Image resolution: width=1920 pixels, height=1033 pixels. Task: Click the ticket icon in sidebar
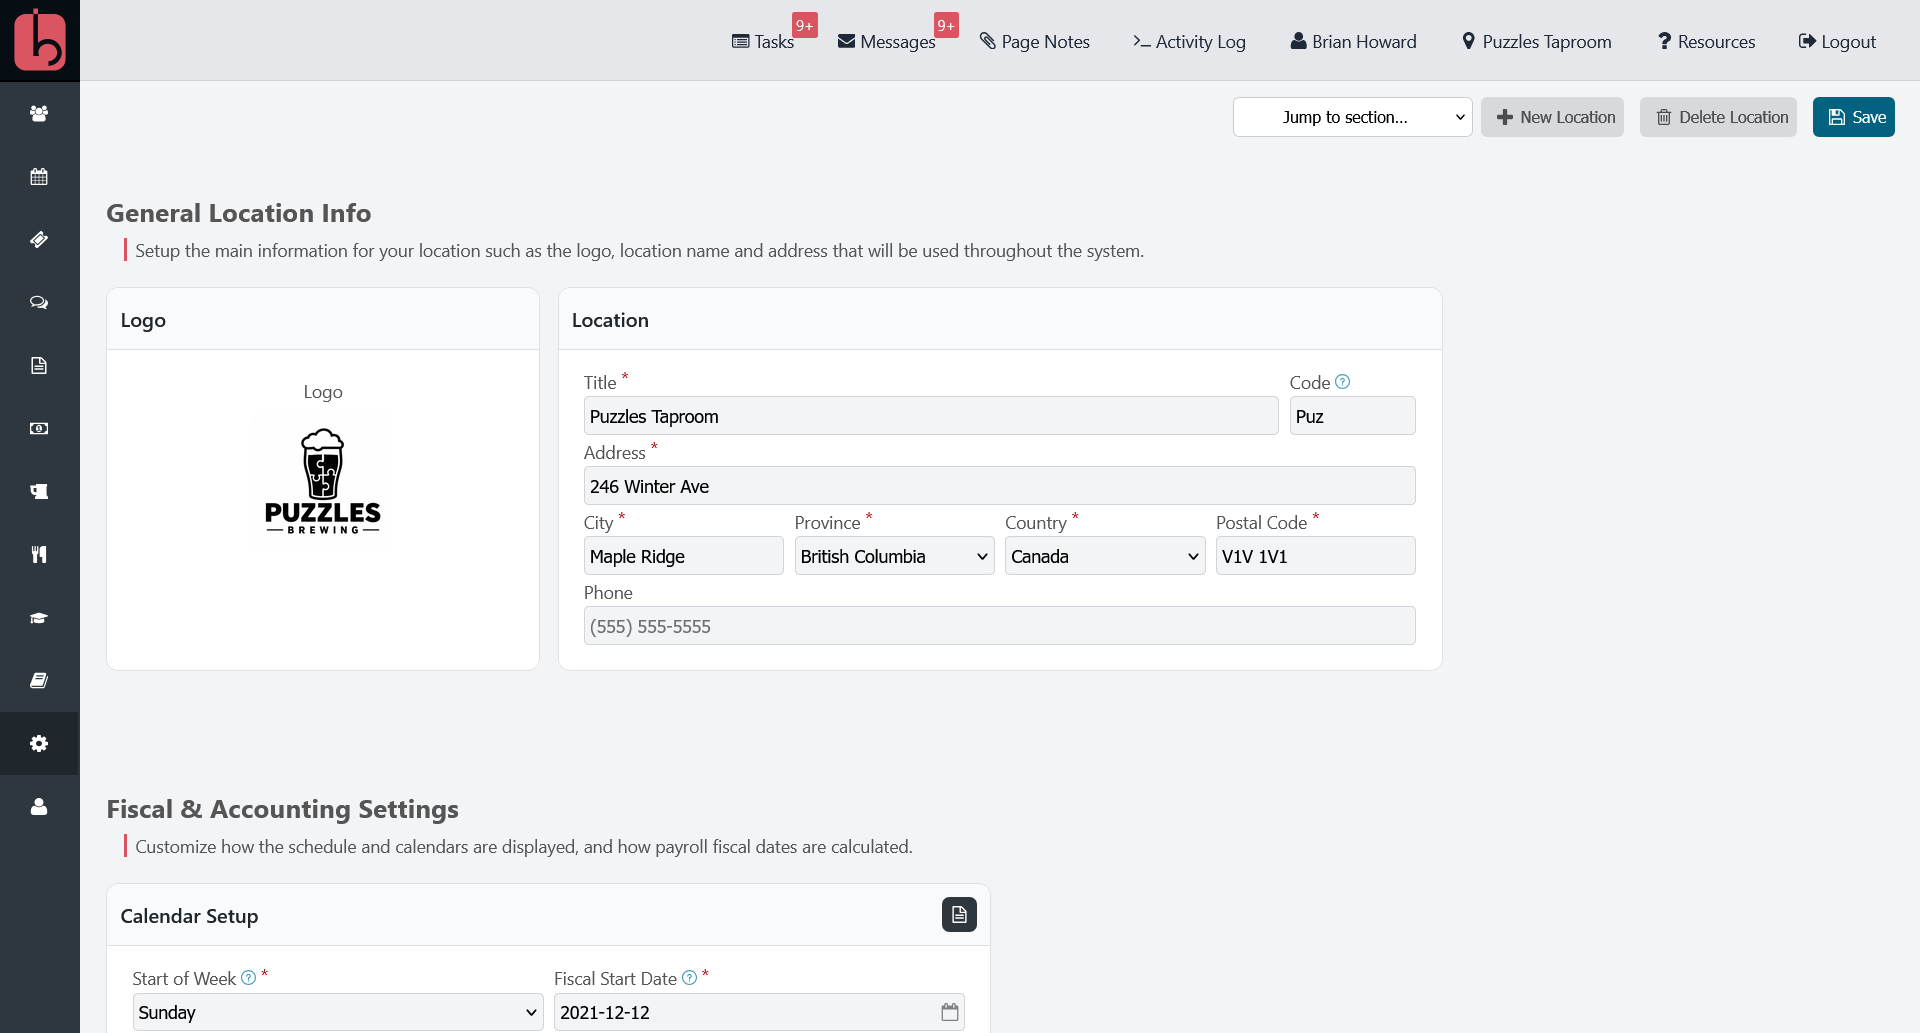(39, 239)
